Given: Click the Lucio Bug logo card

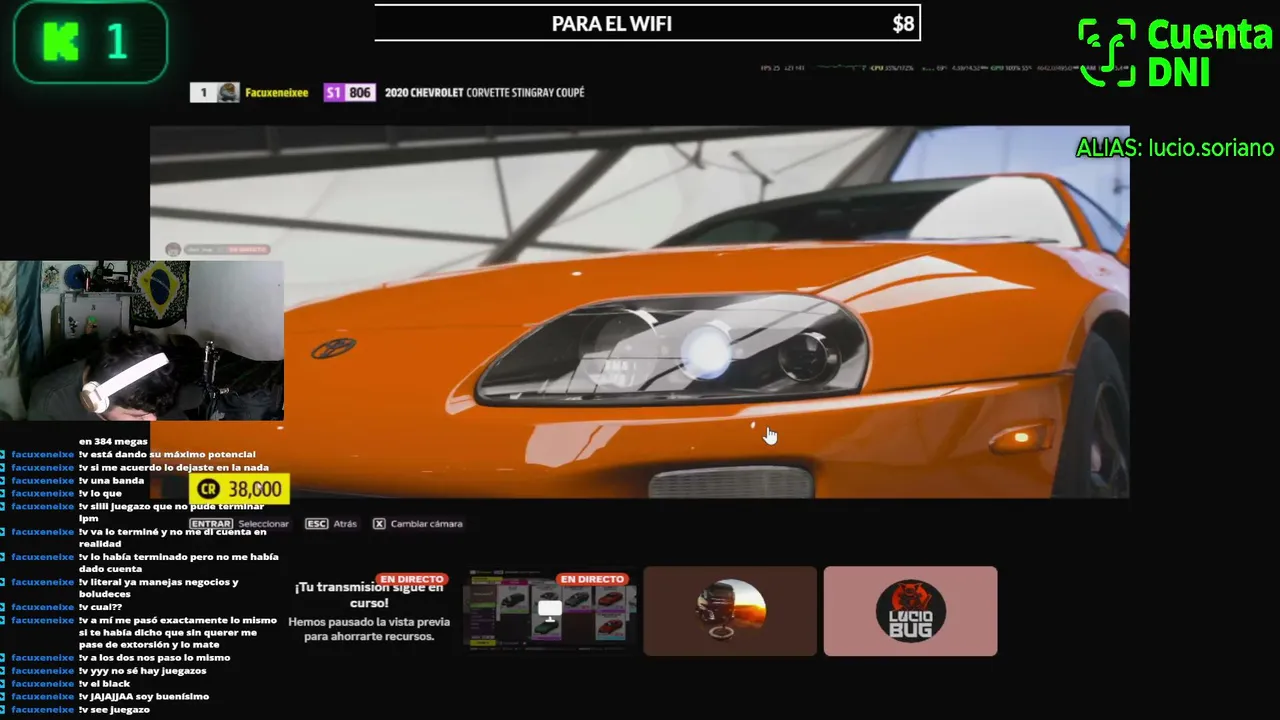Looking at the screenshot, I should [910, 611].
